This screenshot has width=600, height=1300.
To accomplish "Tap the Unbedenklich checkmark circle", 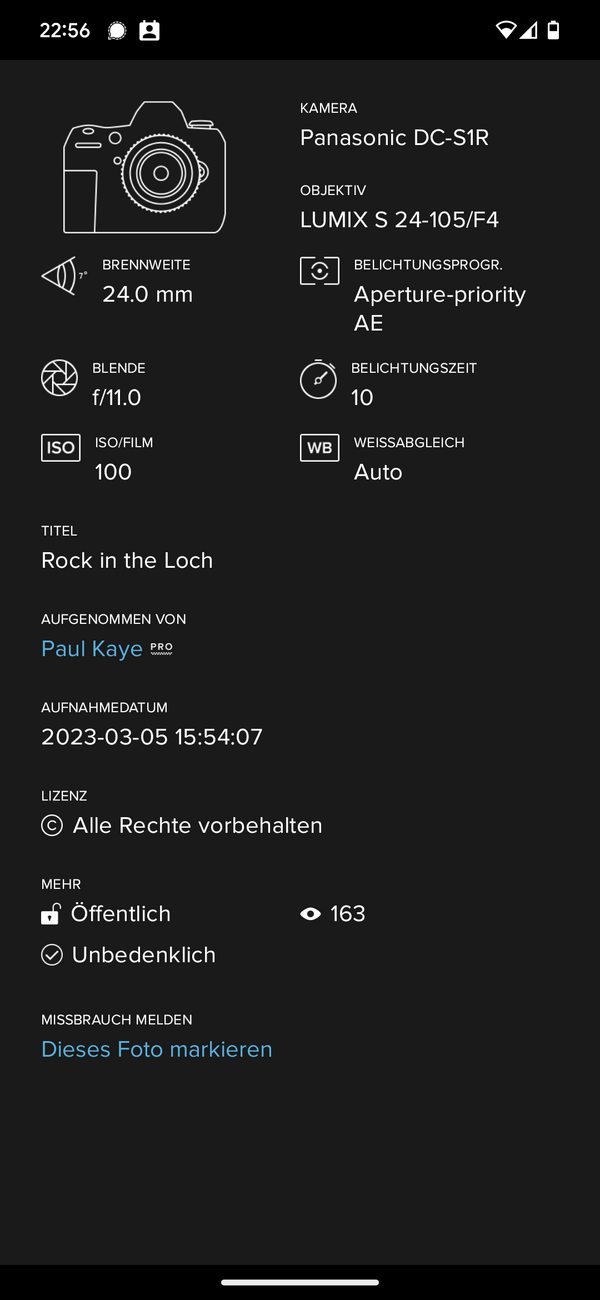I will point(51,955).
